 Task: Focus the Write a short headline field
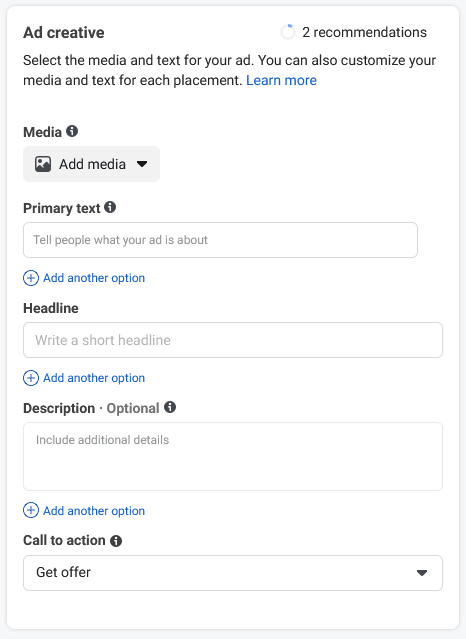point(233,340)
